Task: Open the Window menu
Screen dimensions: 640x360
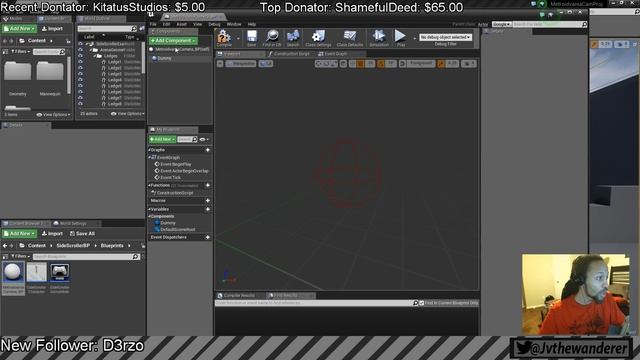Action: coord(234,24)
